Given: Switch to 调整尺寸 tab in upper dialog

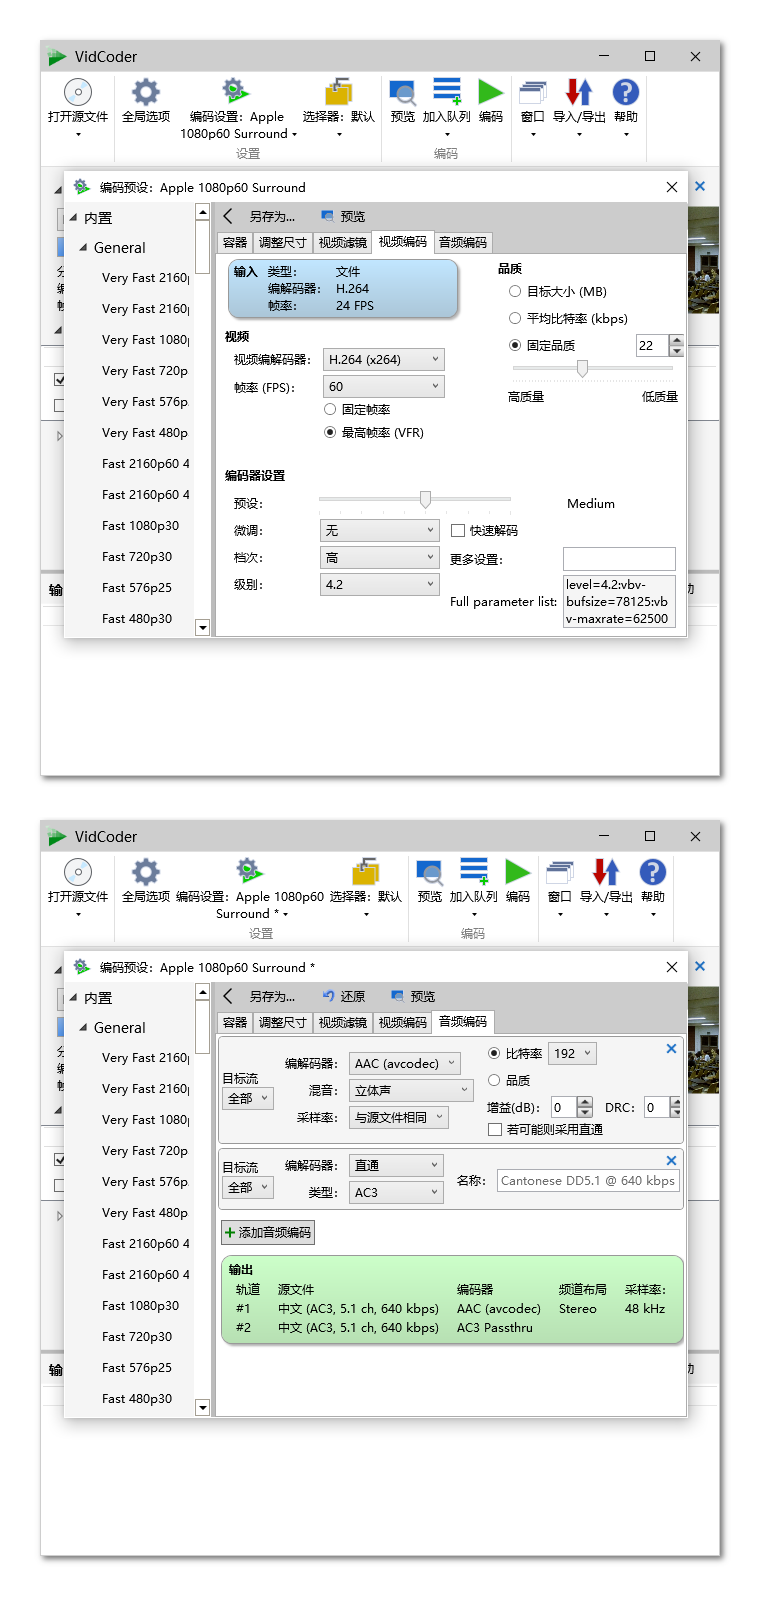Looking at the screenshot, I should (x=283, y=243).
